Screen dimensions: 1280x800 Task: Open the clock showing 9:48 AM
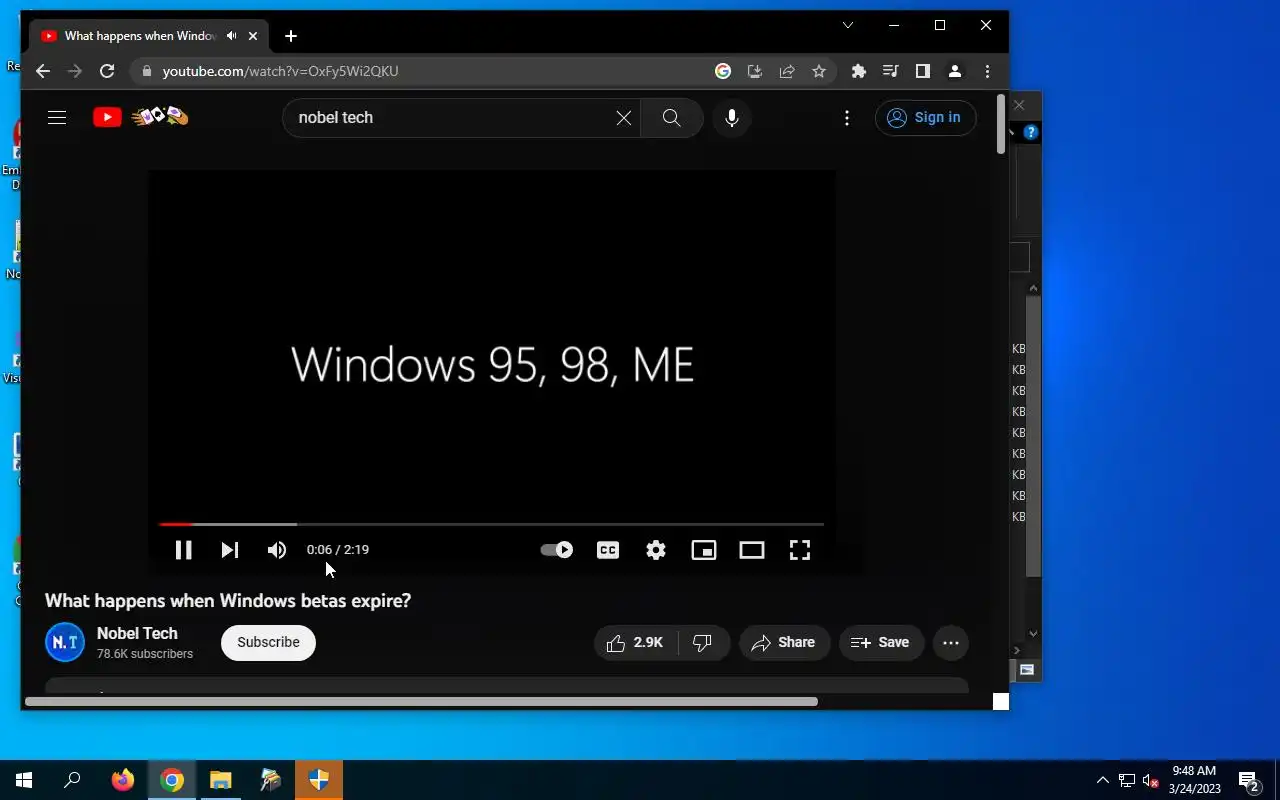pos(1195,780)
